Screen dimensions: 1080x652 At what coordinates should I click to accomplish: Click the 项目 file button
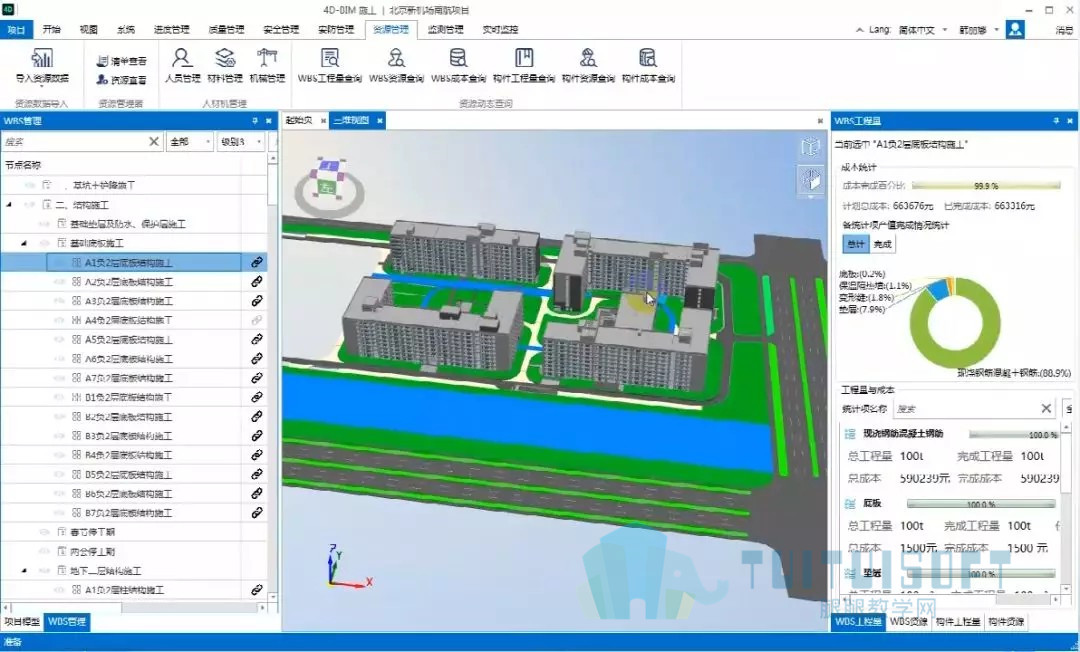click(17, 30)
